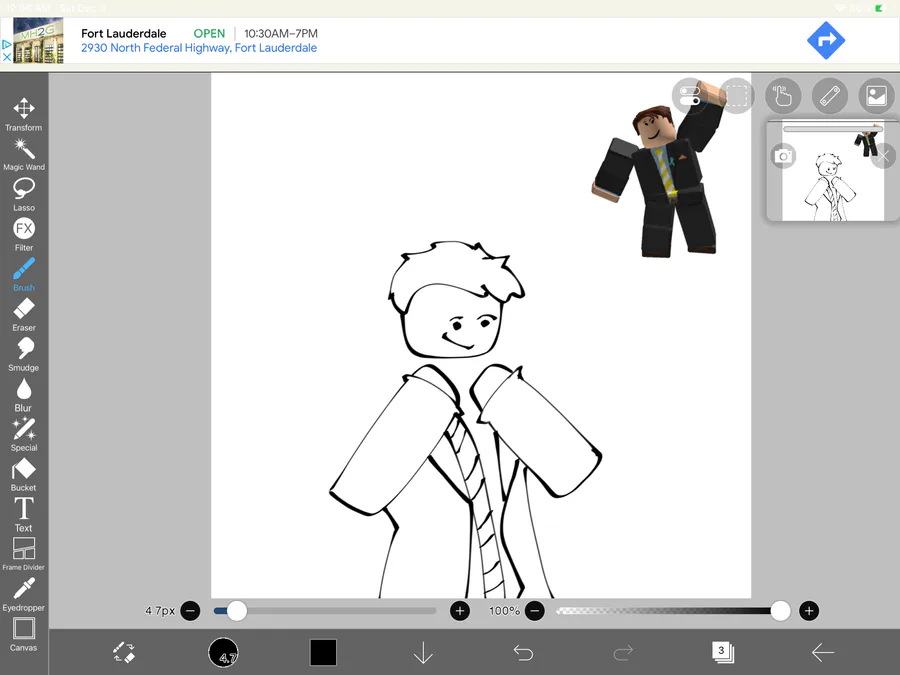Select the Magic Wand tool
900x675 pixels.
point(24,154)
